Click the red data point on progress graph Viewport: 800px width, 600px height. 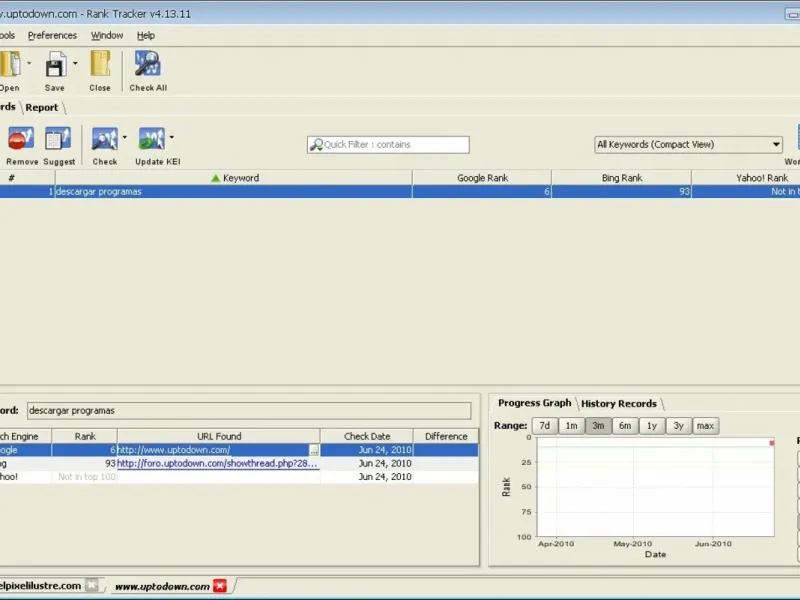pos(771,443)
